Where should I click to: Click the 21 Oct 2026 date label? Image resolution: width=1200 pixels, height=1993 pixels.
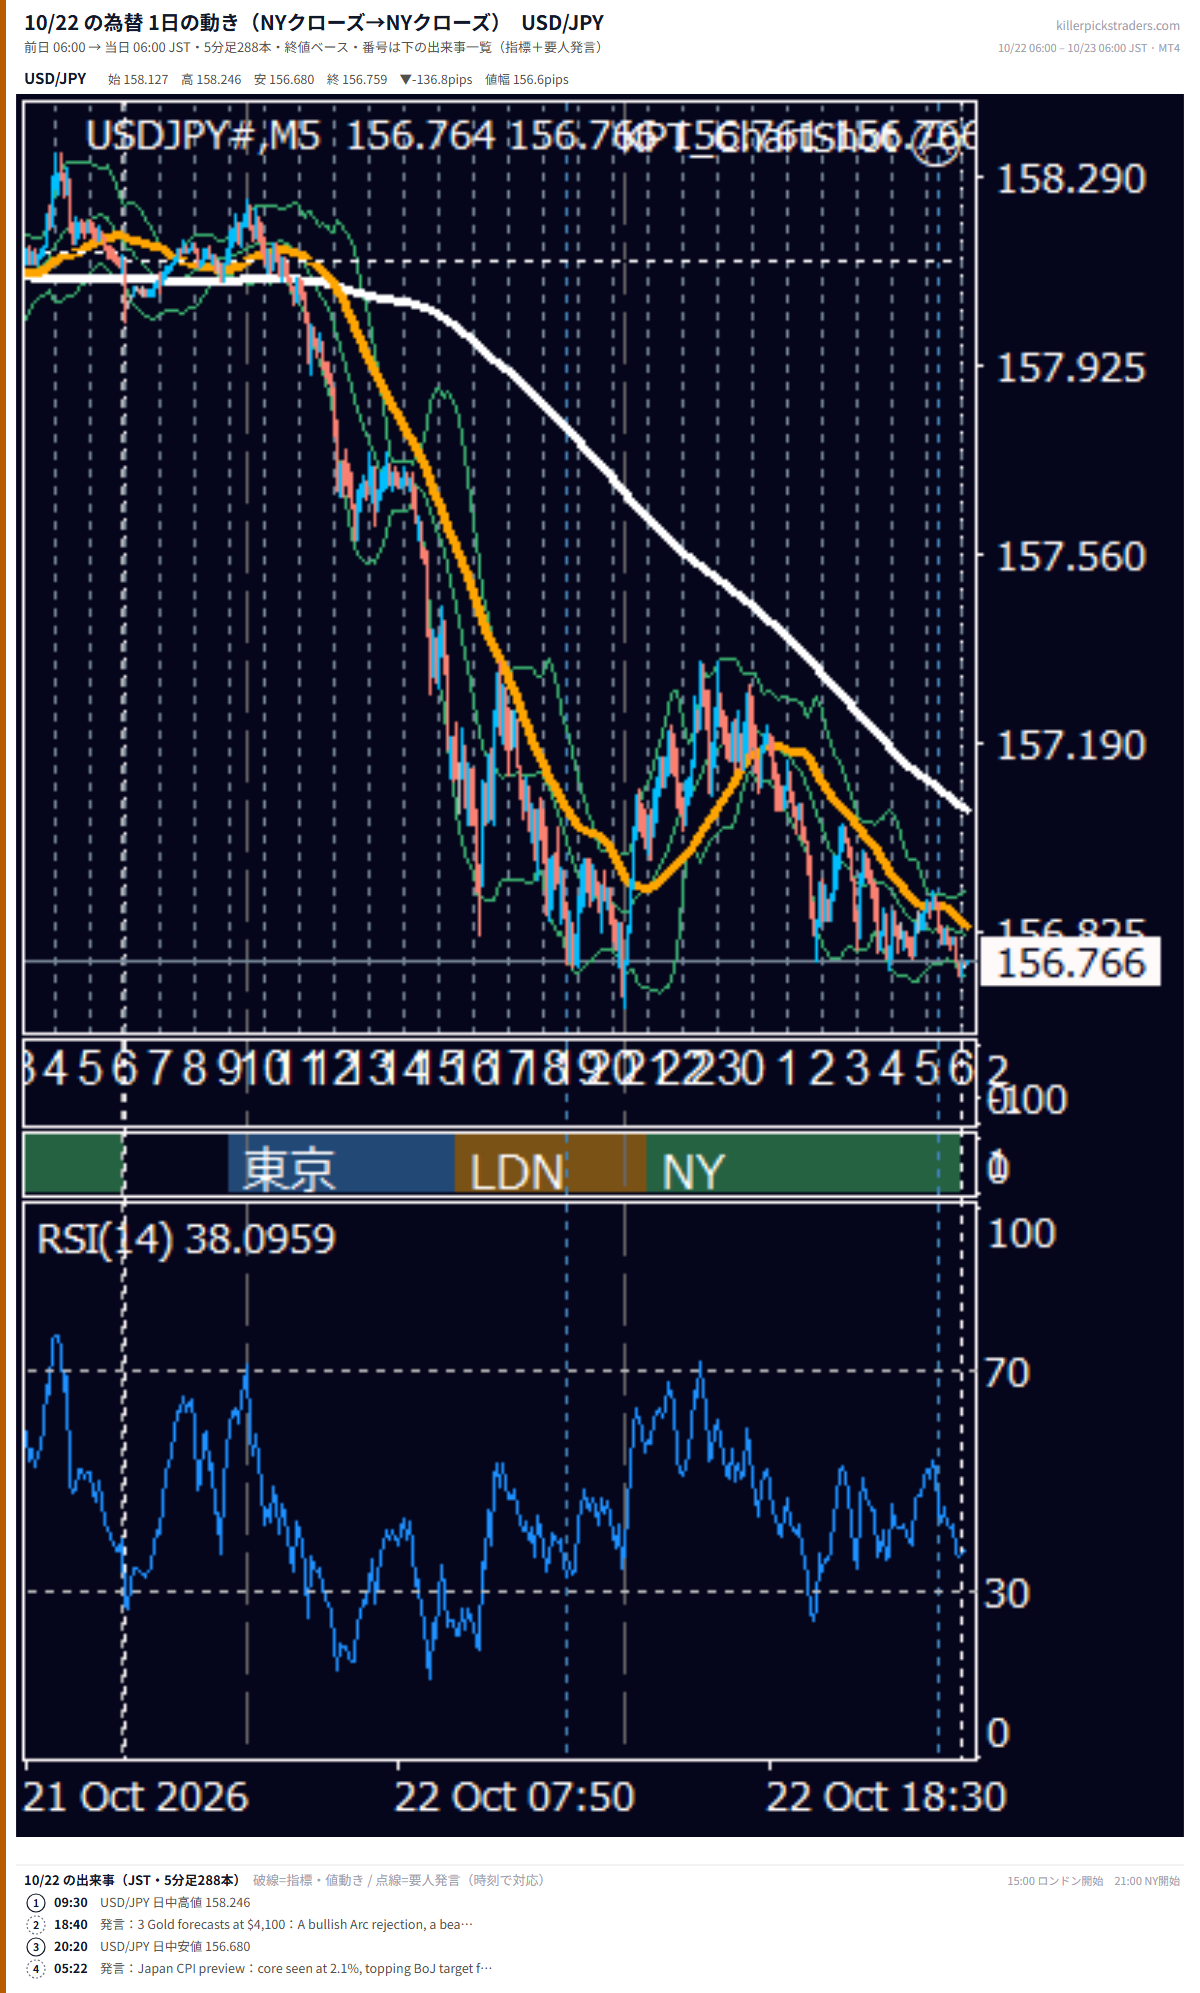[x=135, y=1797]
